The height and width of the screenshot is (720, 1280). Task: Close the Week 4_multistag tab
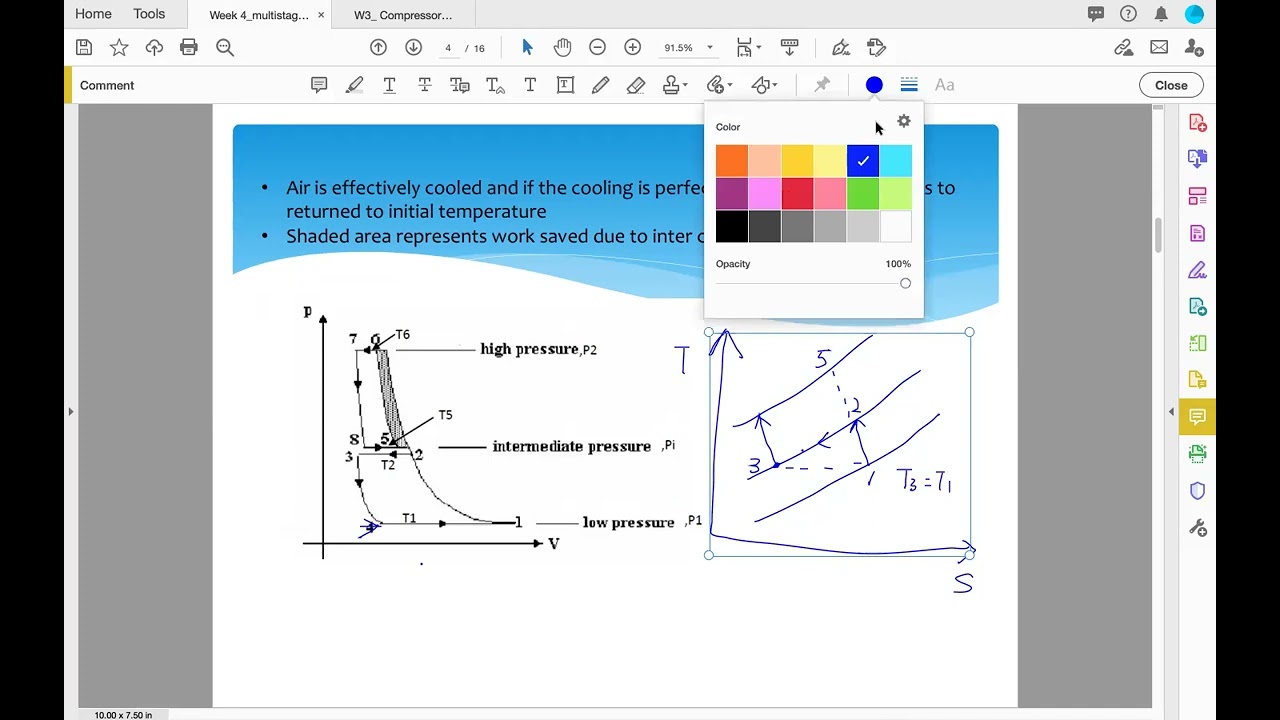[320, 15]
